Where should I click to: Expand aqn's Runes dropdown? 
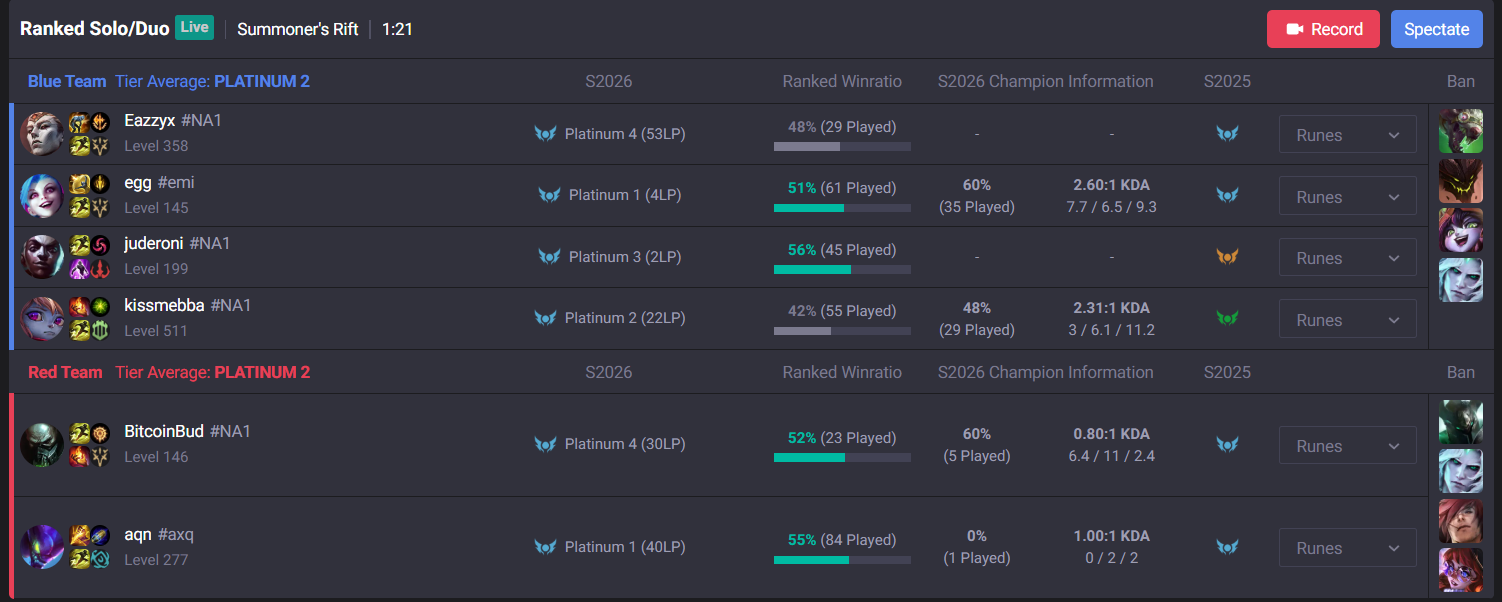(1347, 548)
